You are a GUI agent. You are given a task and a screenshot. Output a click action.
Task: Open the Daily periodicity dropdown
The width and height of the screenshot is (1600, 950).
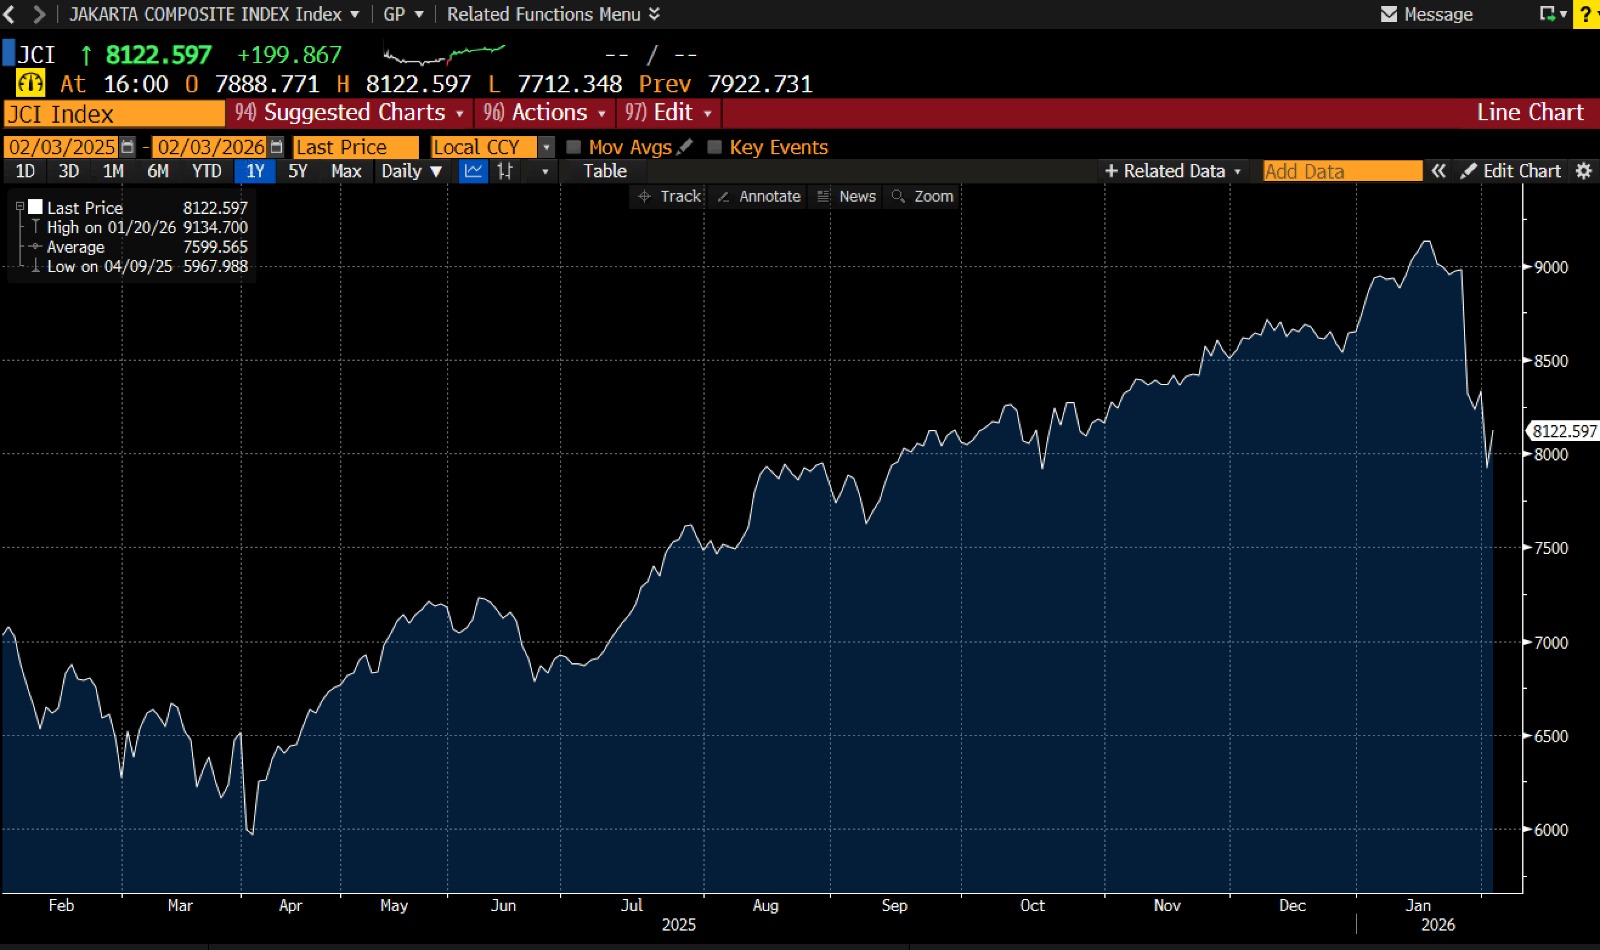click(x=411, y=171)
